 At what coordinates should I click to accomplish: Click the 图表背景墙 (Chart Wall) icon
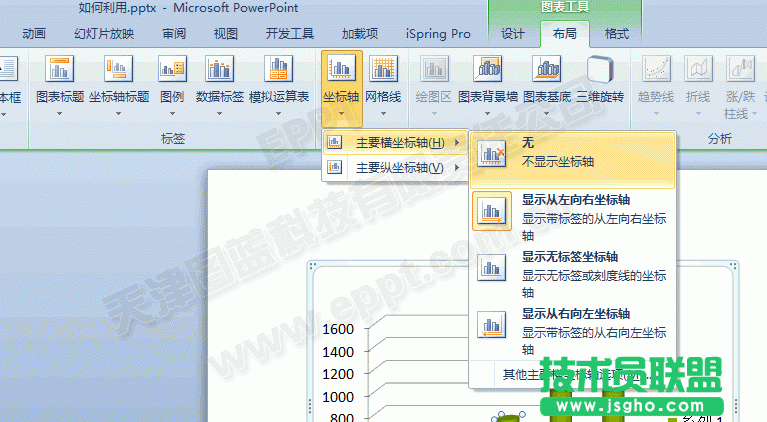point(492,71)
